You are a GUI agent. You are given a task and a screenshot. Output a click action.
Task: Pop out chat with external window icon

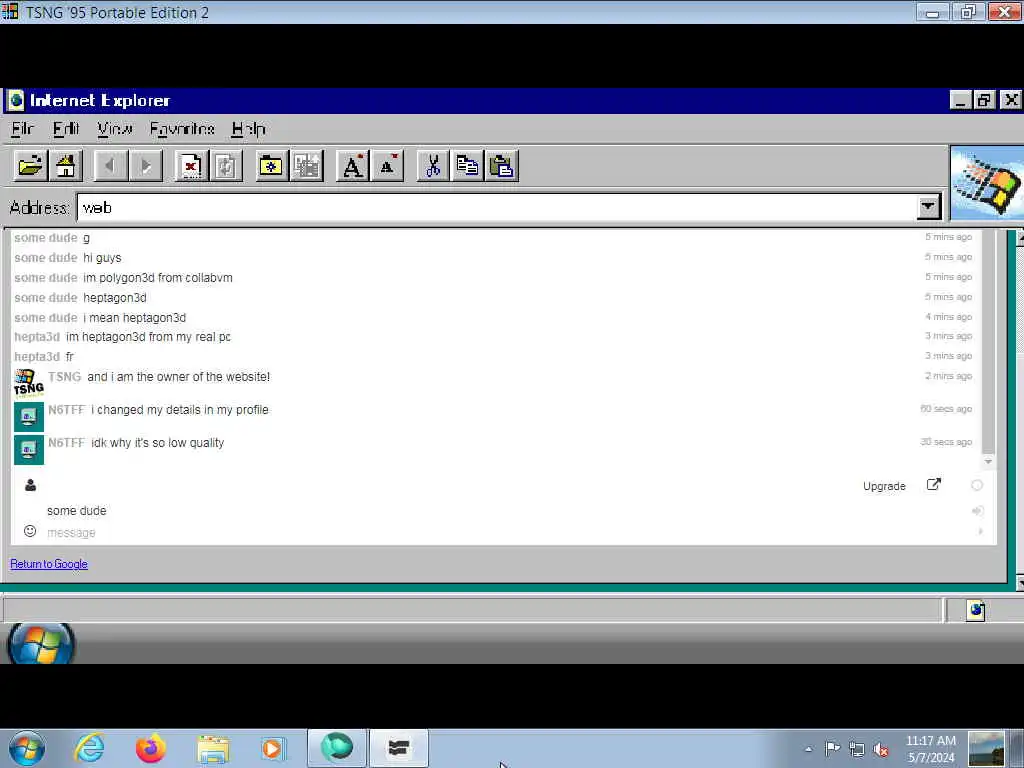934,485
